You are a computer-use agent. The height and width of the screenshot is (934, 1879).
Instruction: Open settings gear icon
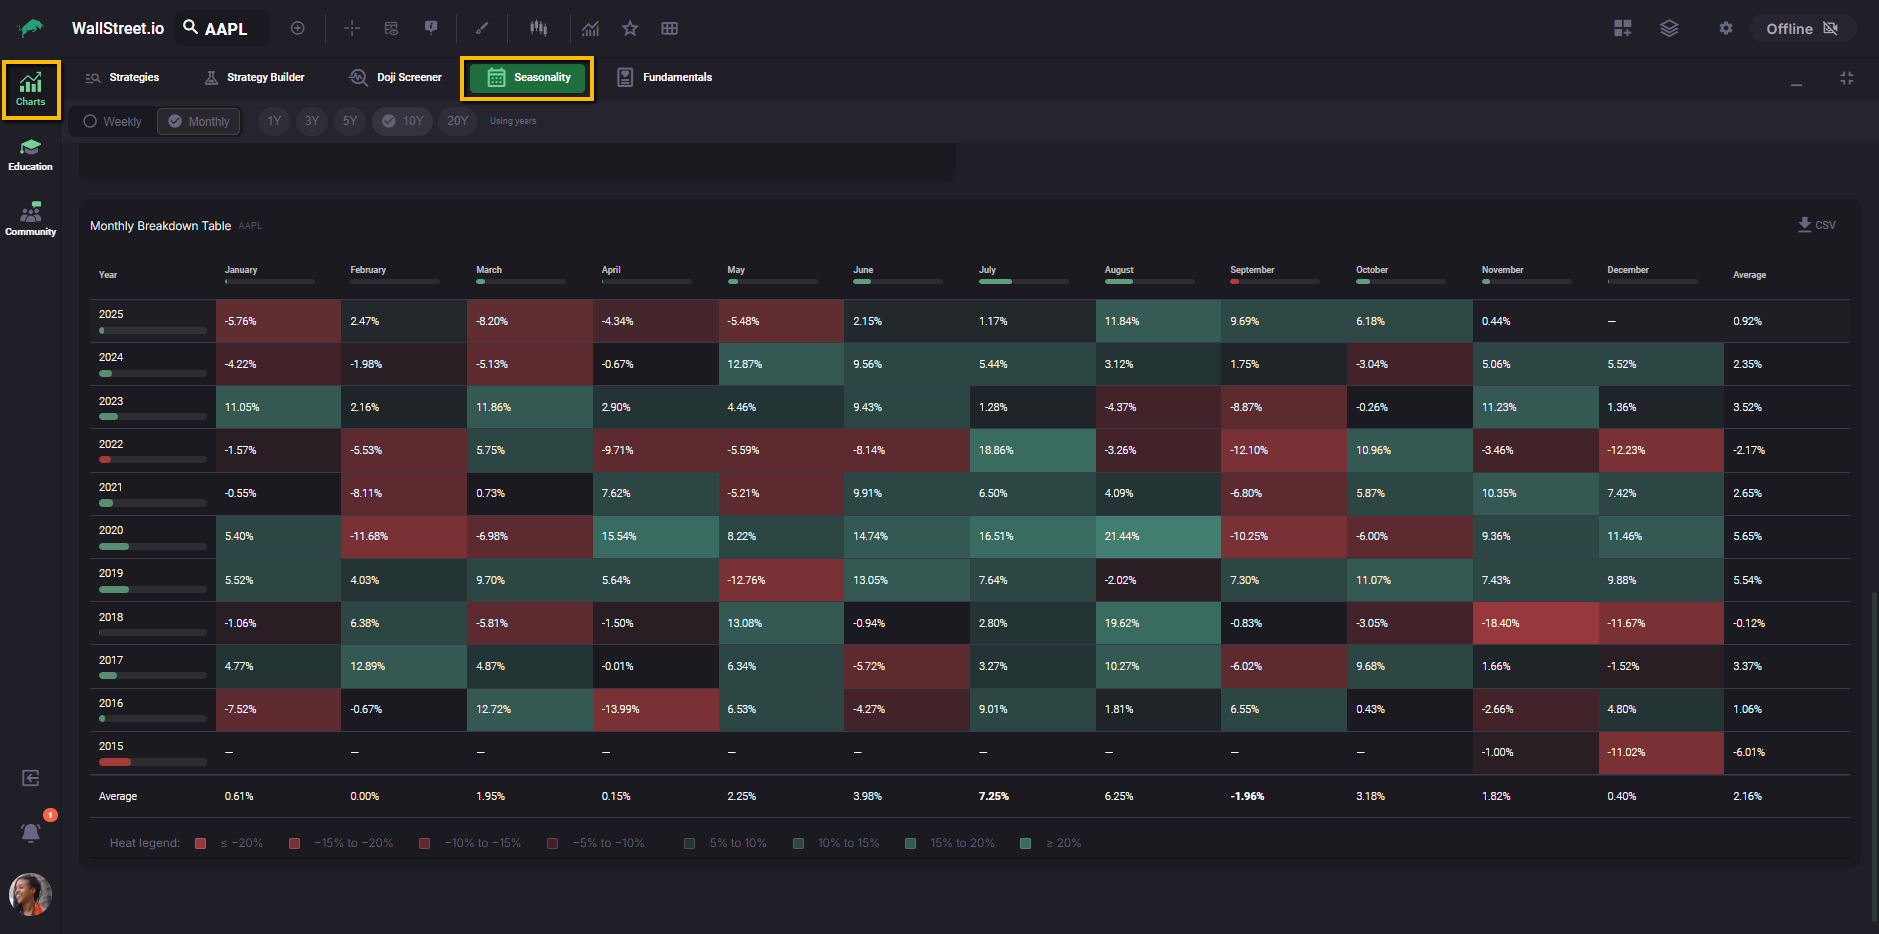1725,28
